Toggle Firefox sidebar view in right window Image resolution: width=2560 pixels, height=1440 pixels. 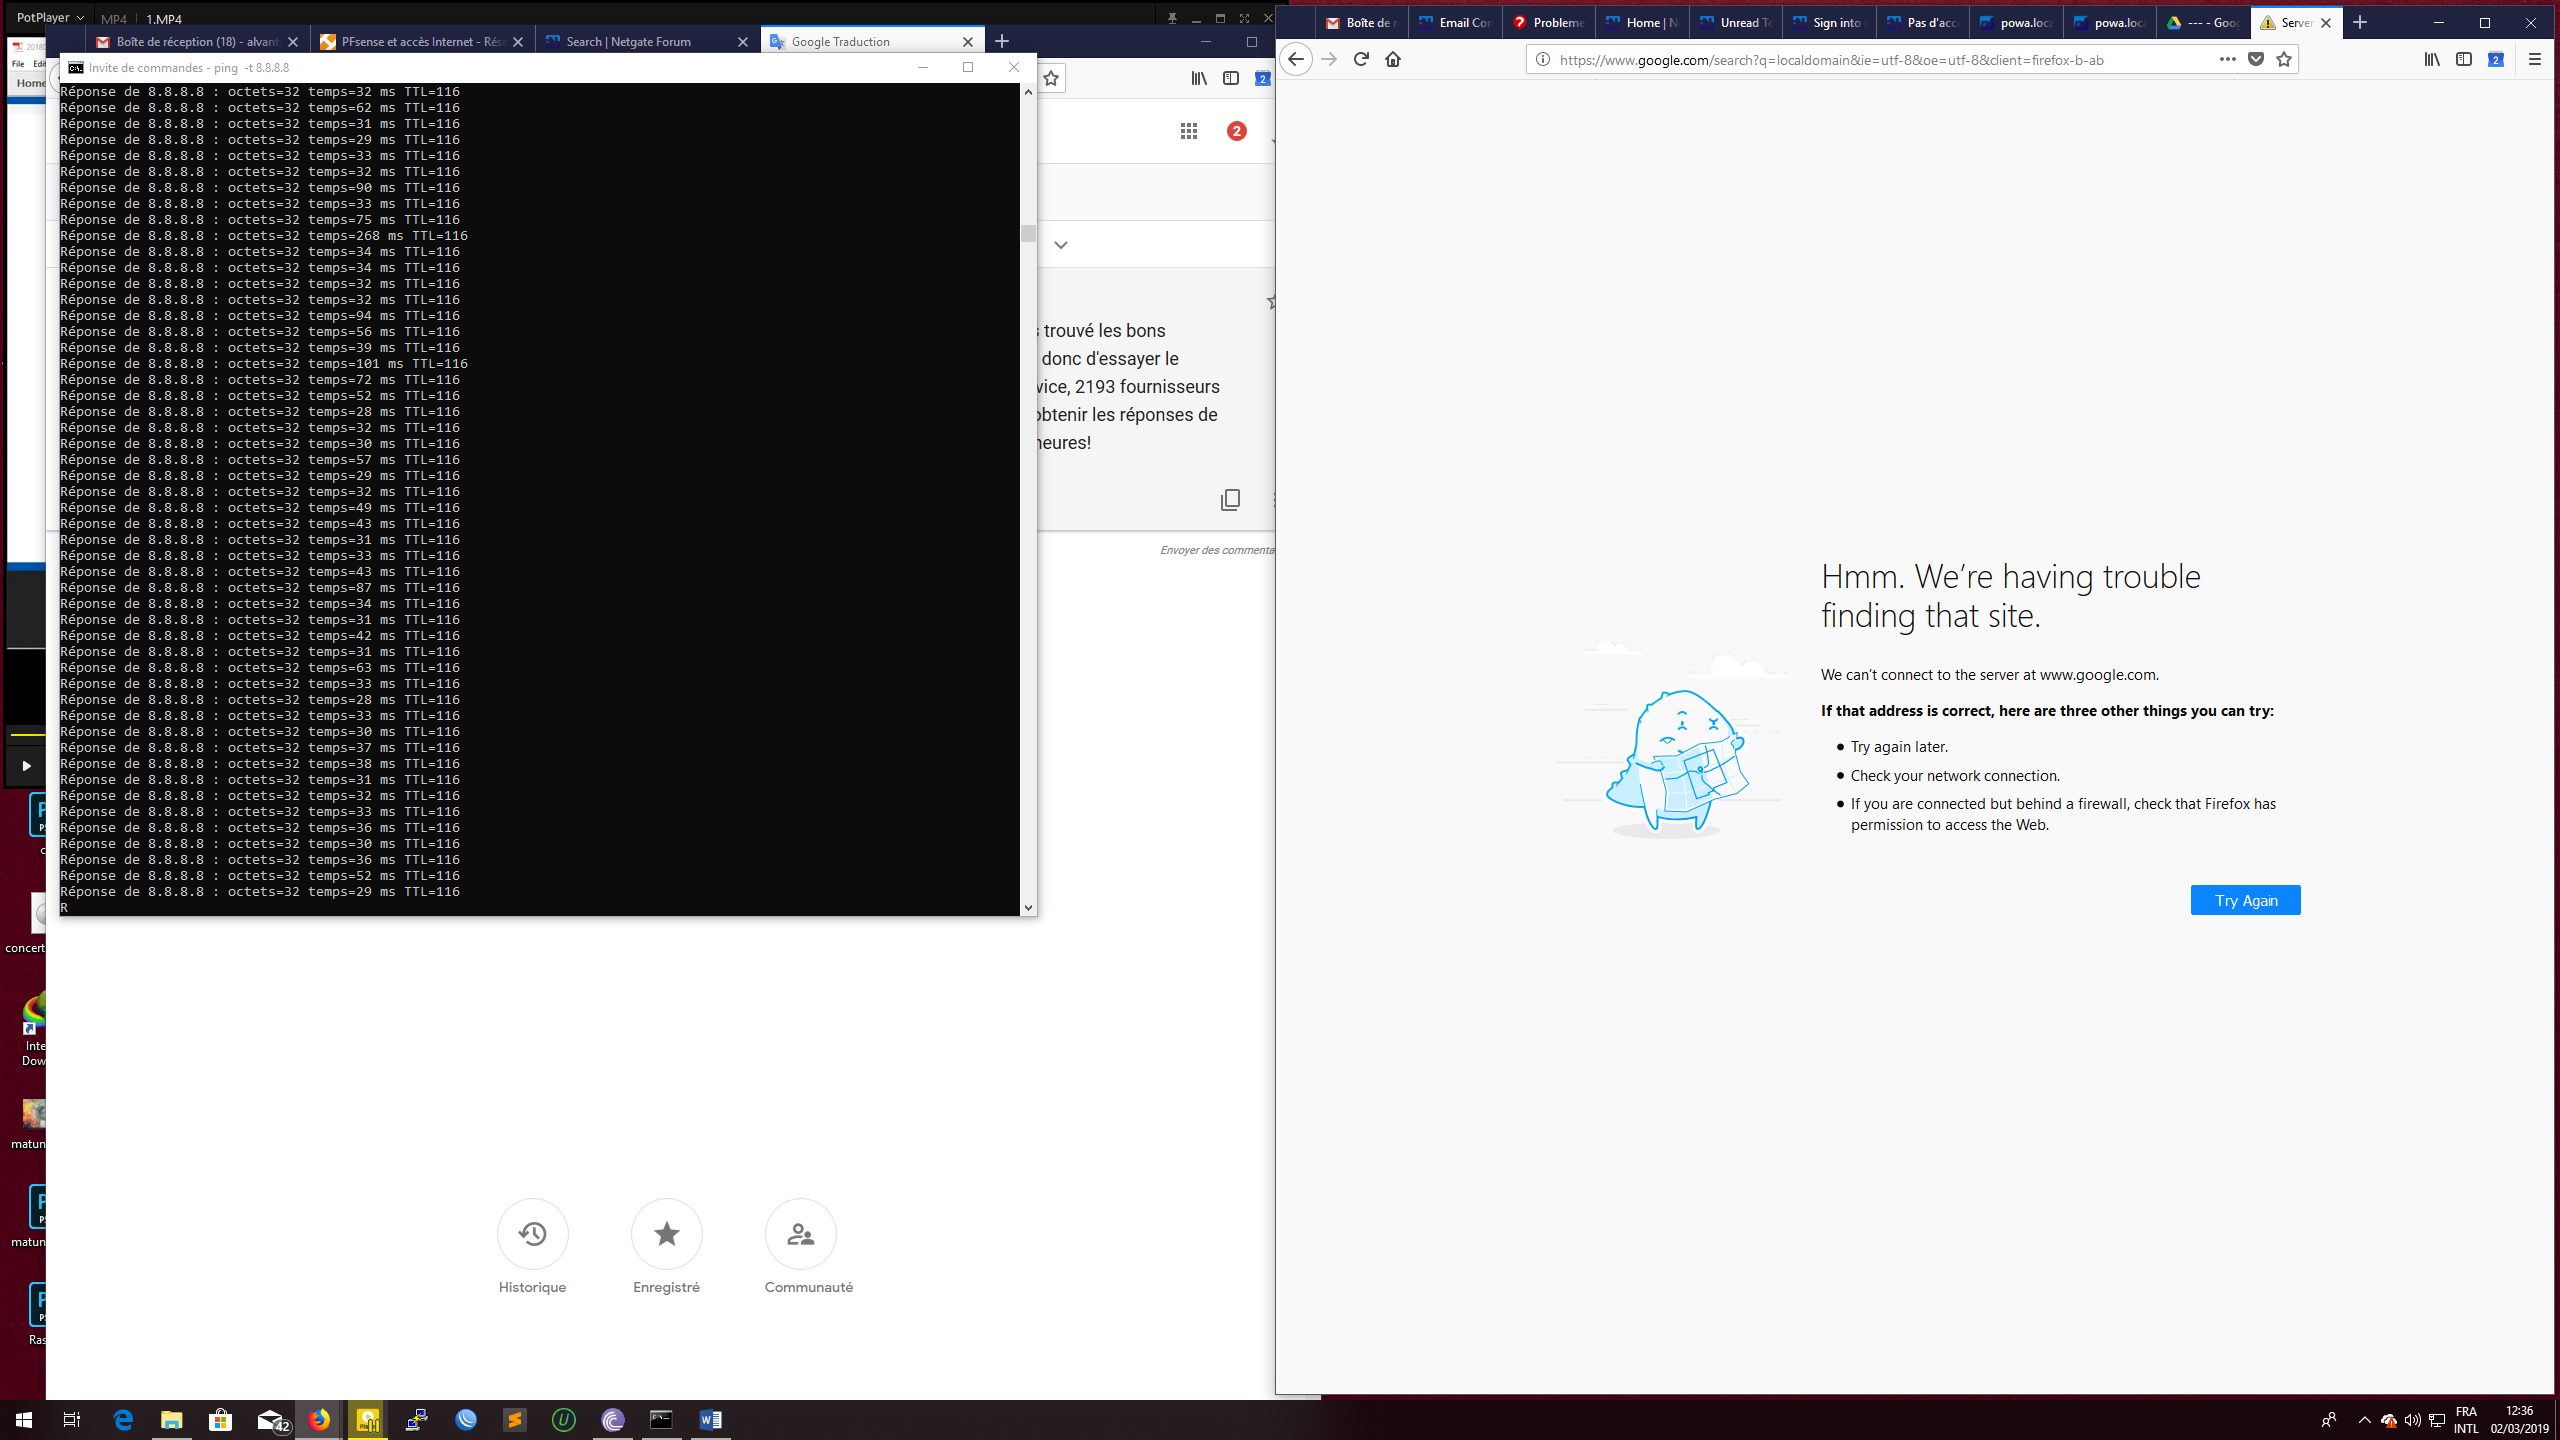point(2464,59)
